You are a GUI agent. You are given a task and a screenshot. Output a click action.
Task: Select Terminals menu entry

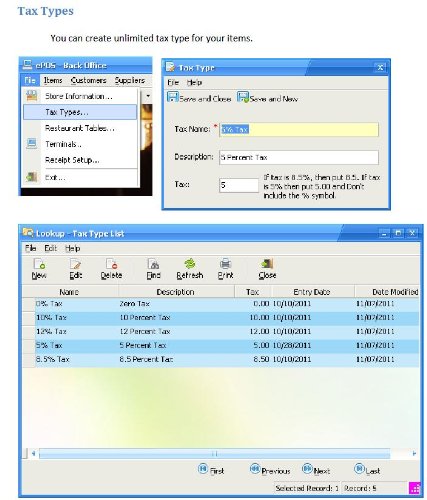(x=80, y=144)
